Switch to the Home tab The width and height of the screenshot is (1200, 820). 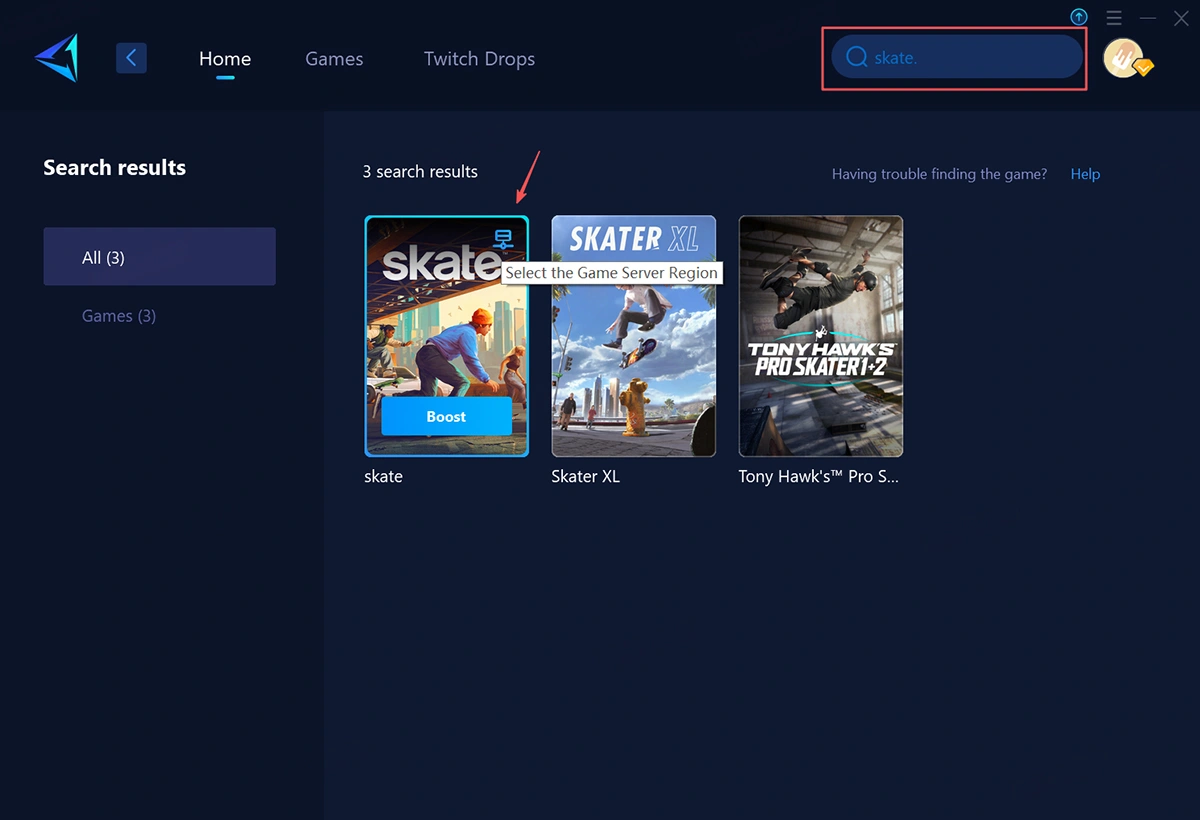pos(225,59)
